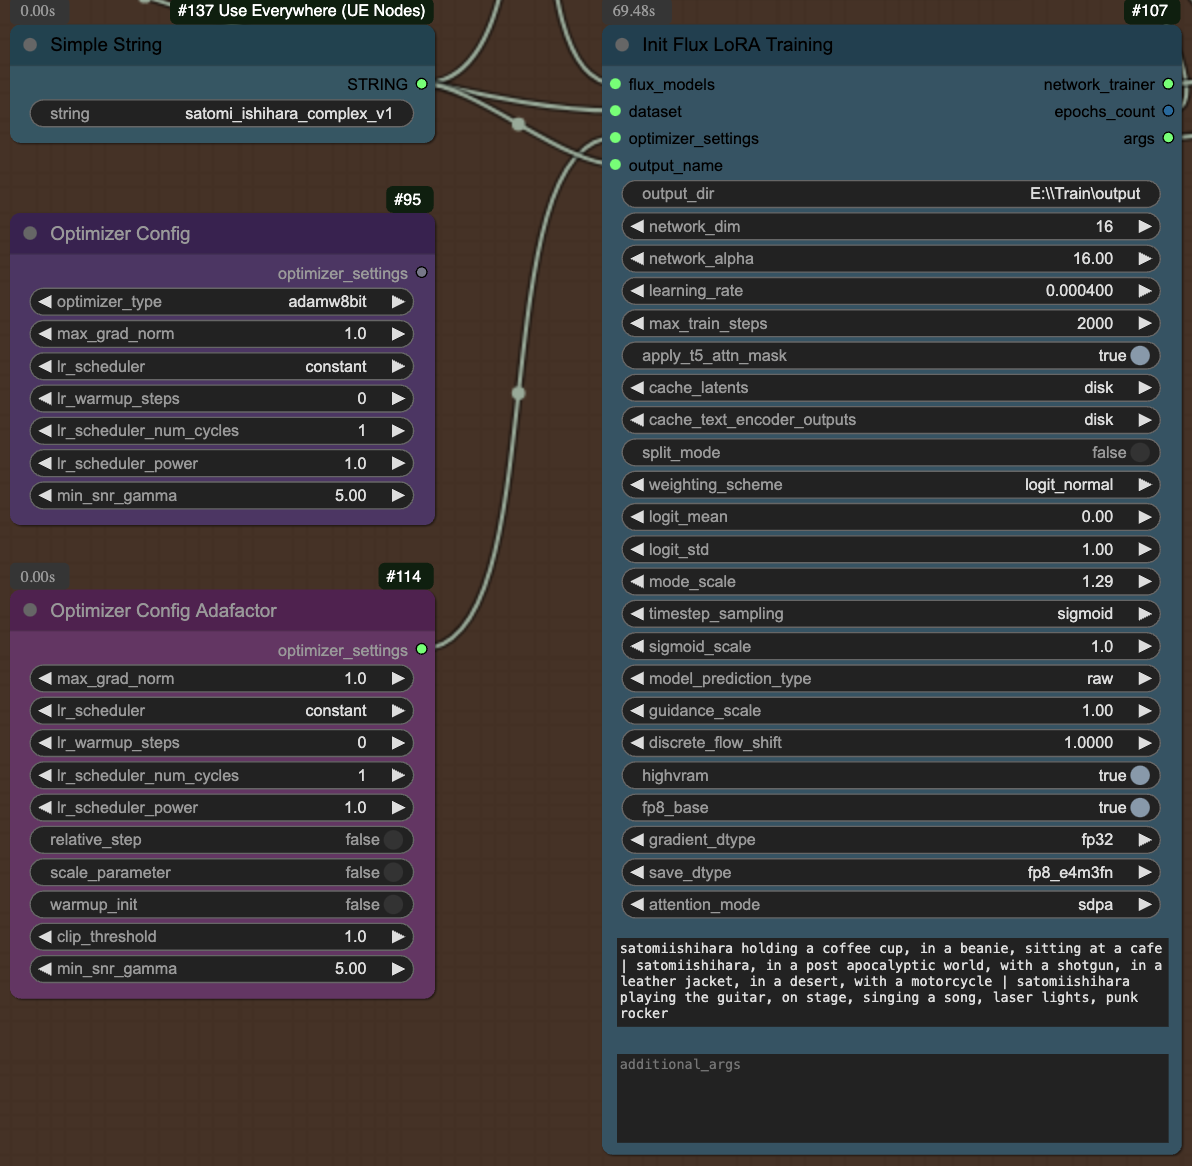This screenshot has width=1192, height=1166.
Task: Click the output_dir path field
Action: 890,194
